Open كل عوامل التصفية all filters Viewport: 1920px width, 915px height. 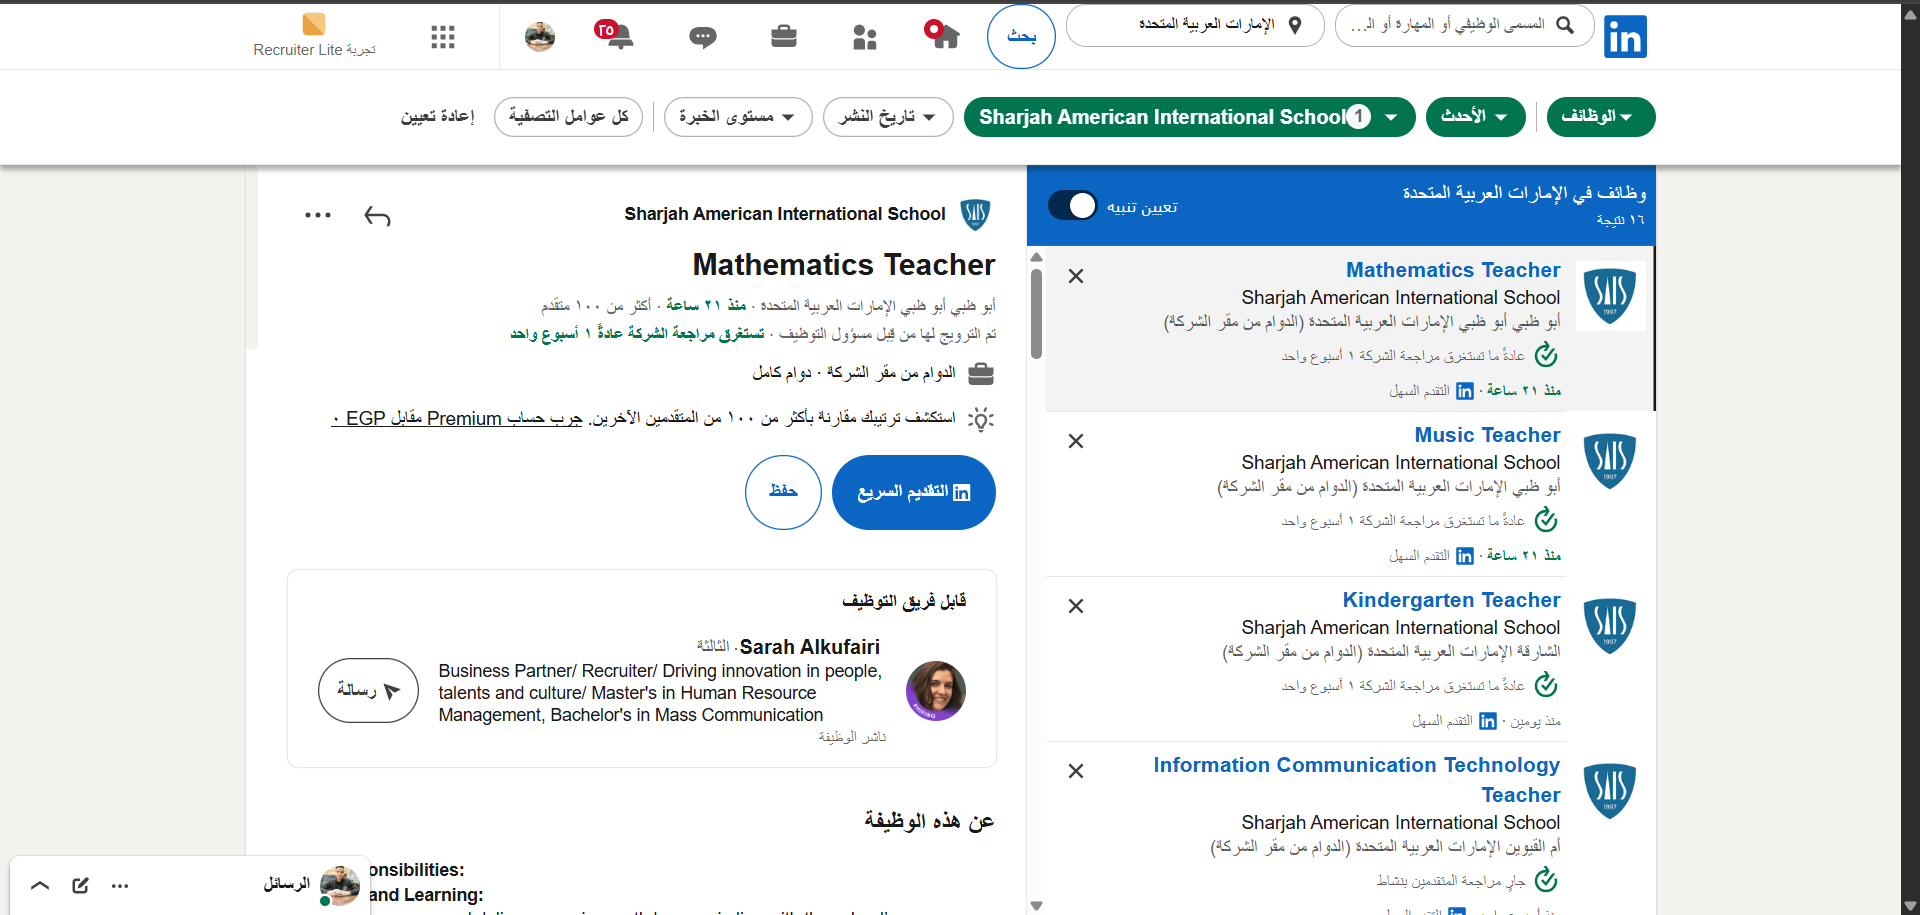(x=568, y=117)
